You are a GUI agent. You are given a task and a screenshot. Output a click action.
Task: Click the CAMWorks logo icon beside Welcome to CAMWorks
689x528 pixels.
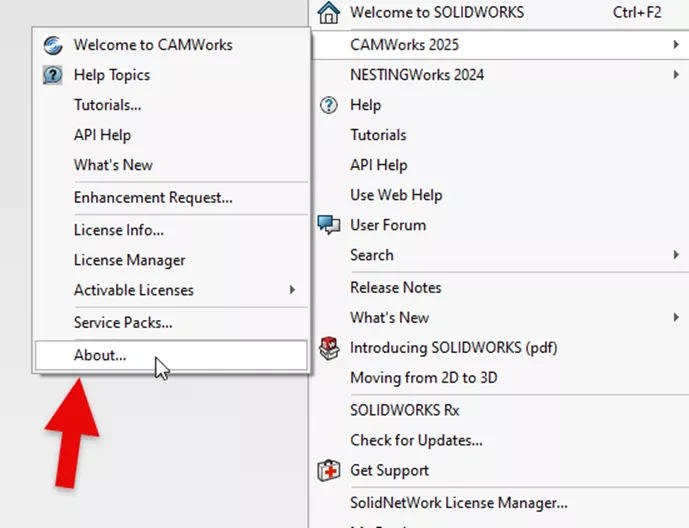(53, 45)
